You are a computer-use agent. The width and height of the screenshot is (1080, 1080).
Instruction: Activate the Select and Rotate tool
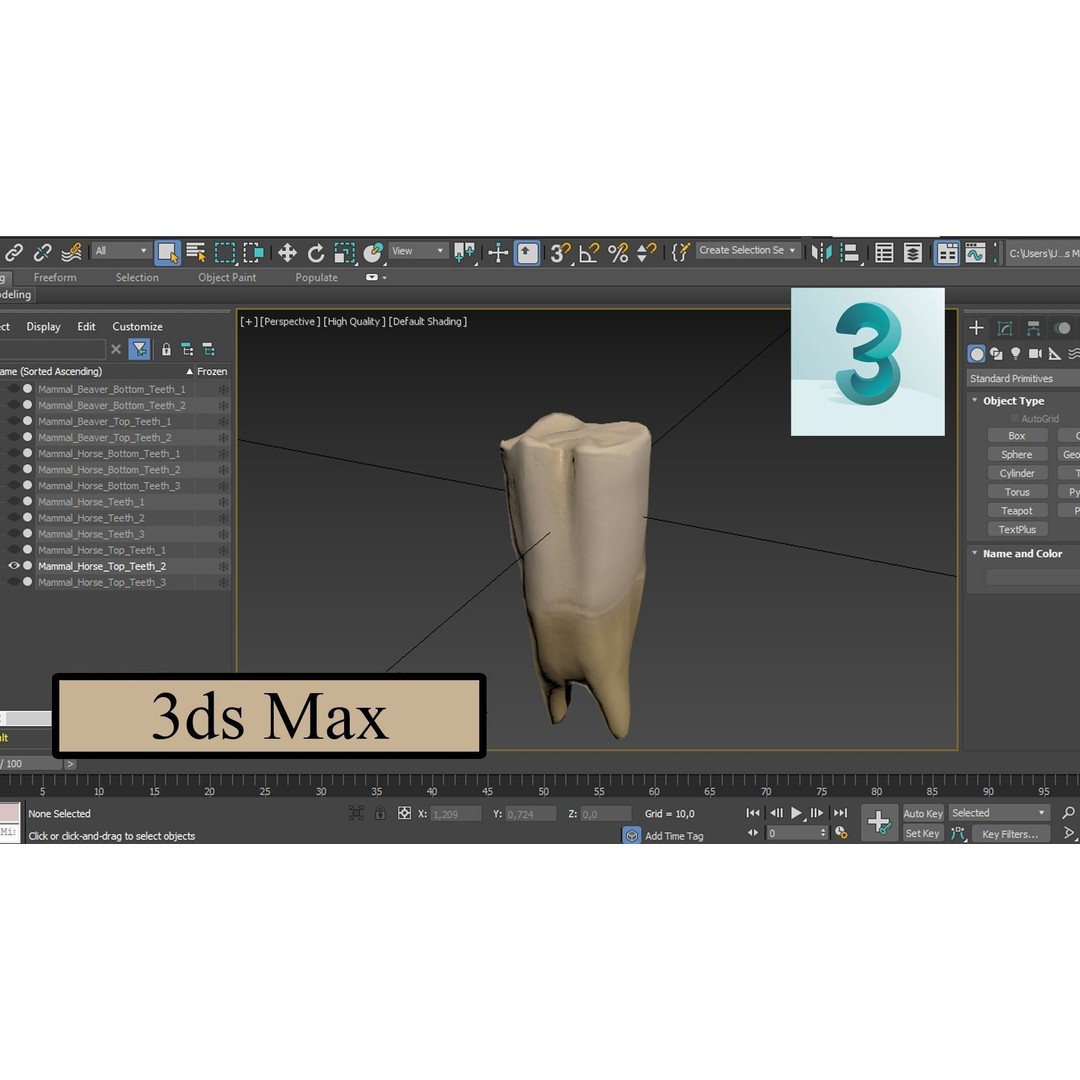(x=316, y=253)
